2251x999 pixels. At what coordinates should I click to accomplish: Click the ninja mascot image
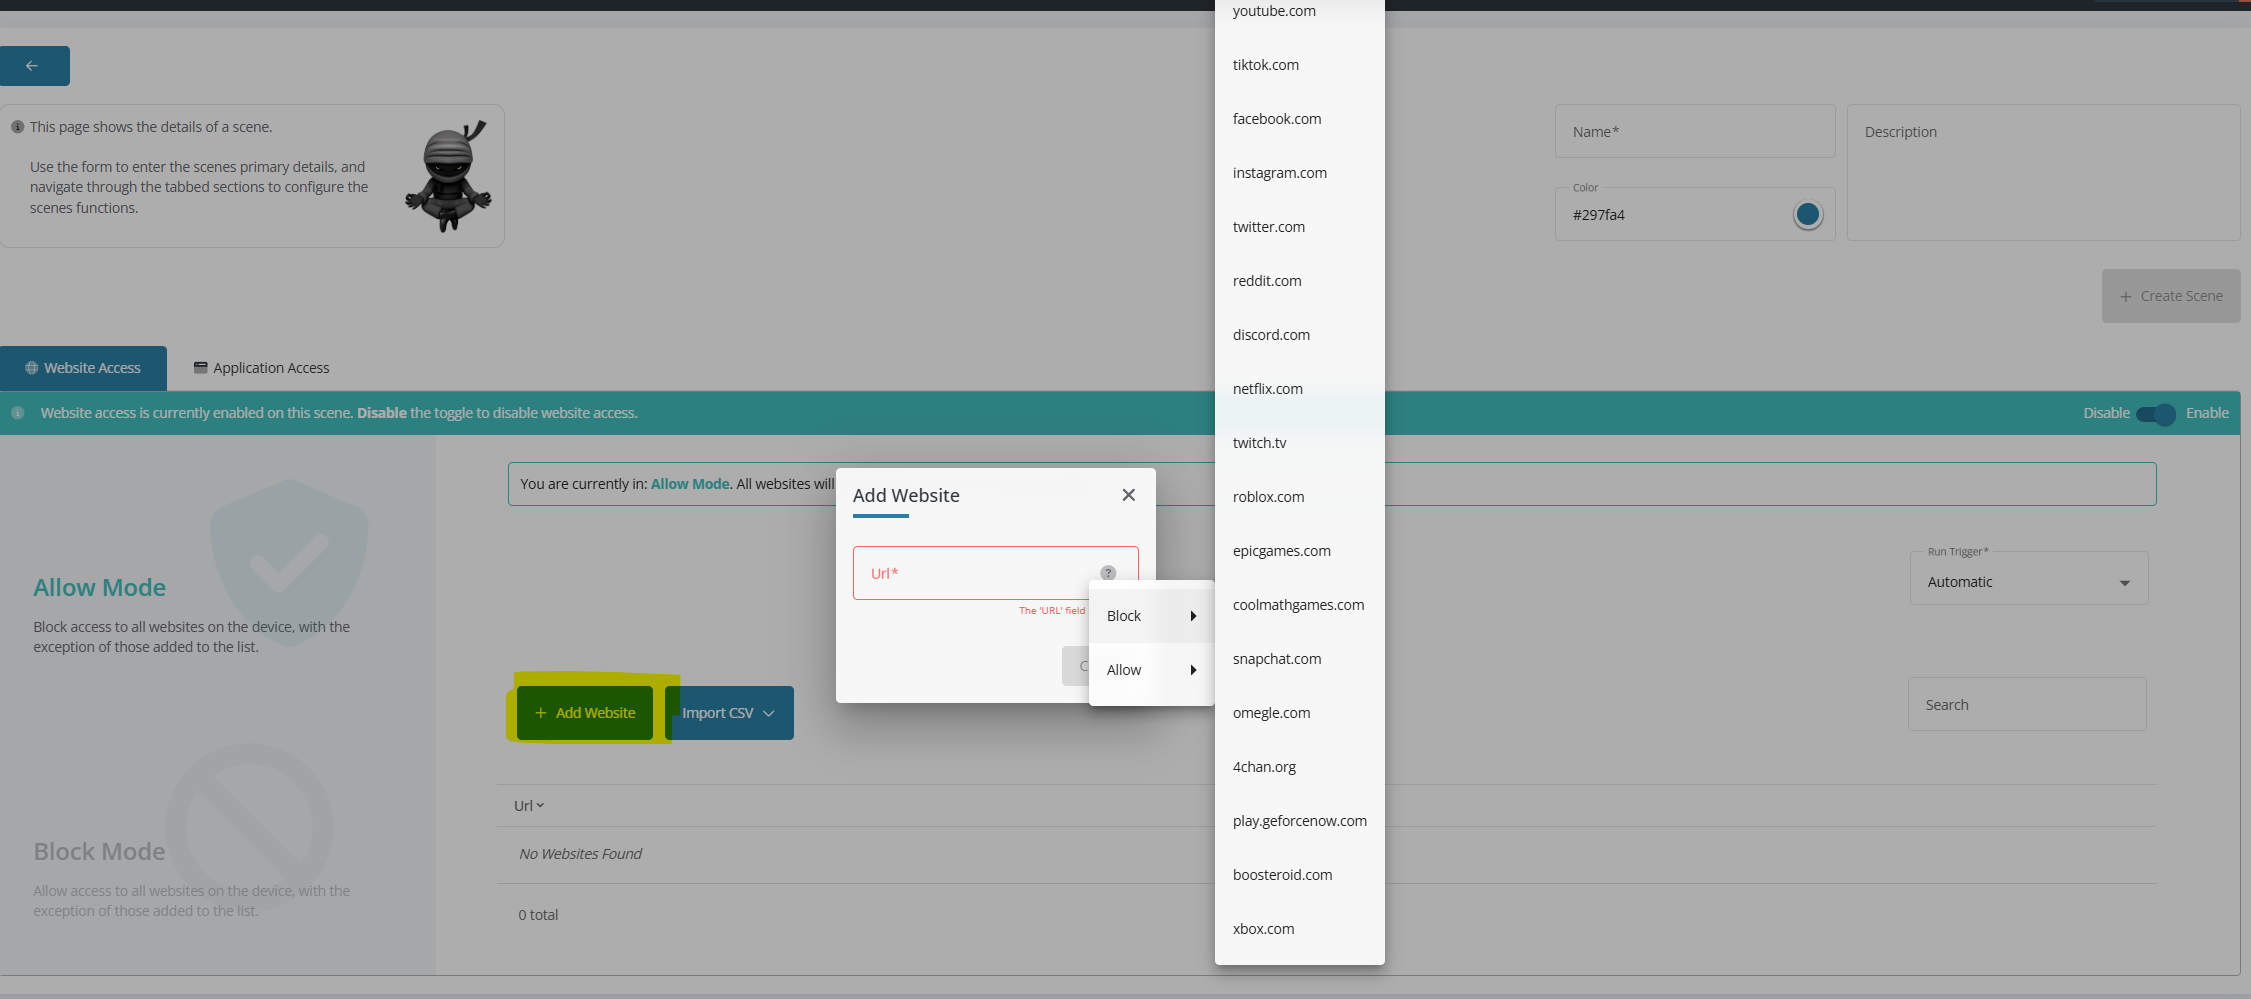point(450,176)
